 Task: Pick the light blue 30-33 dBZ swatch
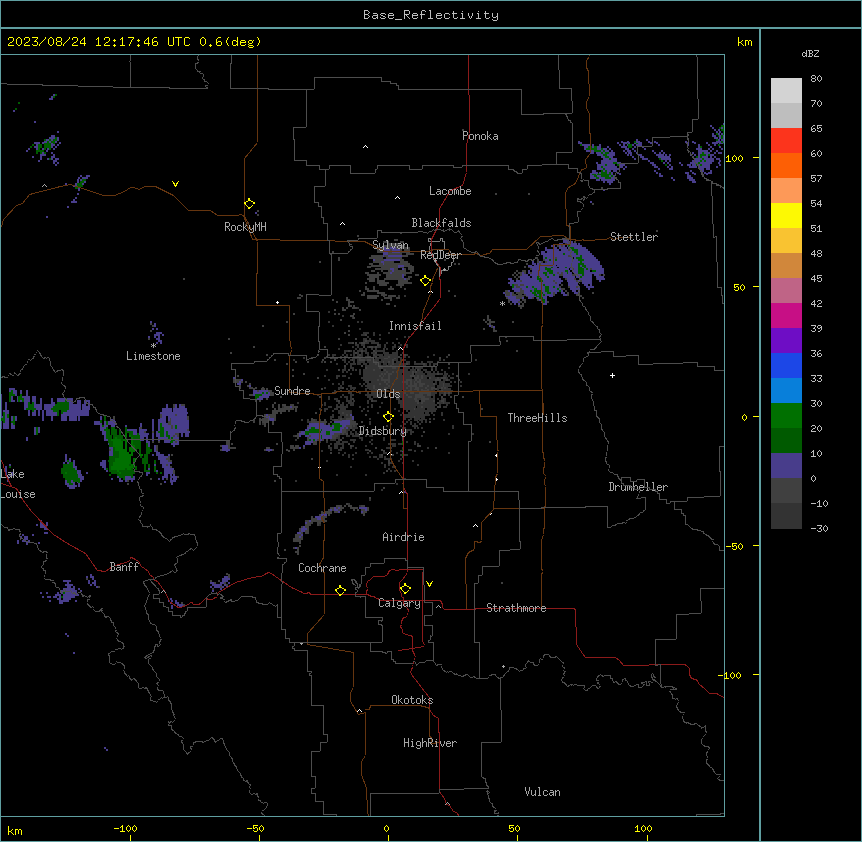[786, 391]
